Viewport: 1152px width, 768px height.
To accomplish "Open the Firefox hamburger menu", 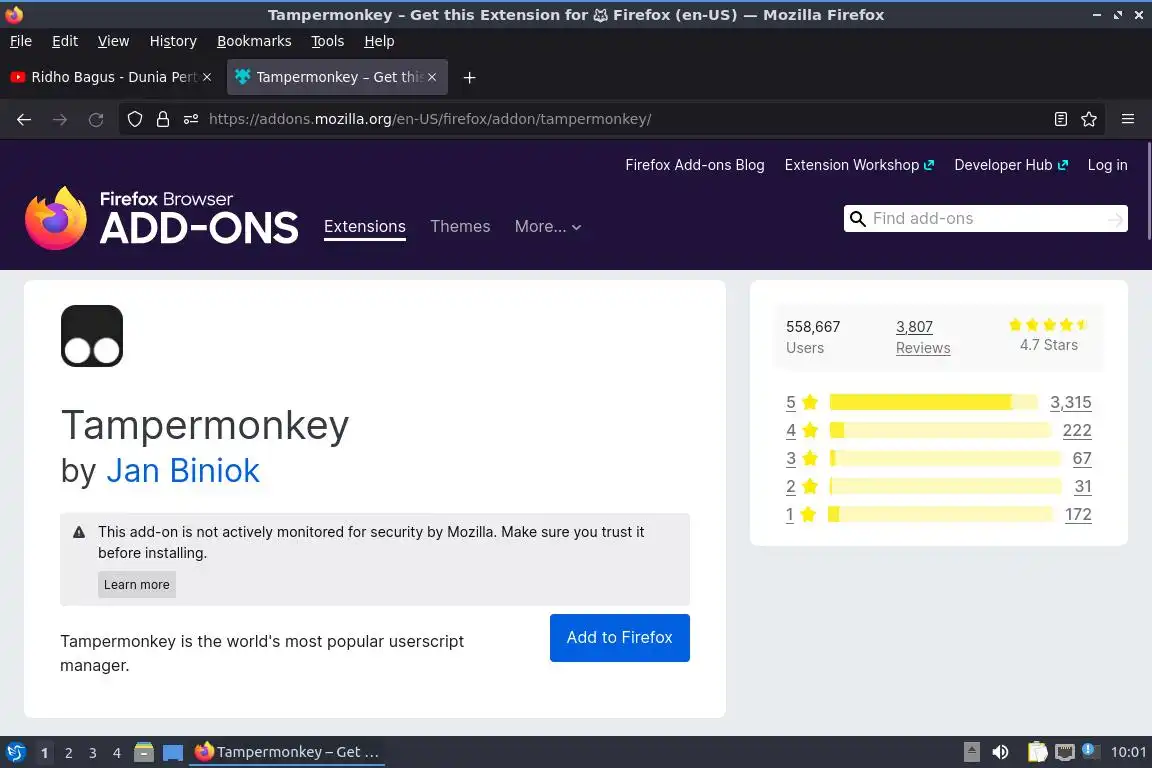I will 1128,119.
